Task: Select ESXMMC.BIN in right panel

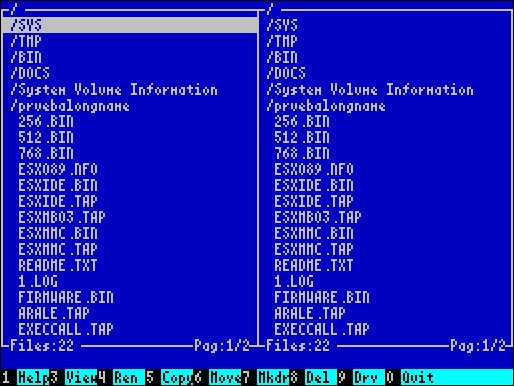Action: click(x=314, y=233)
